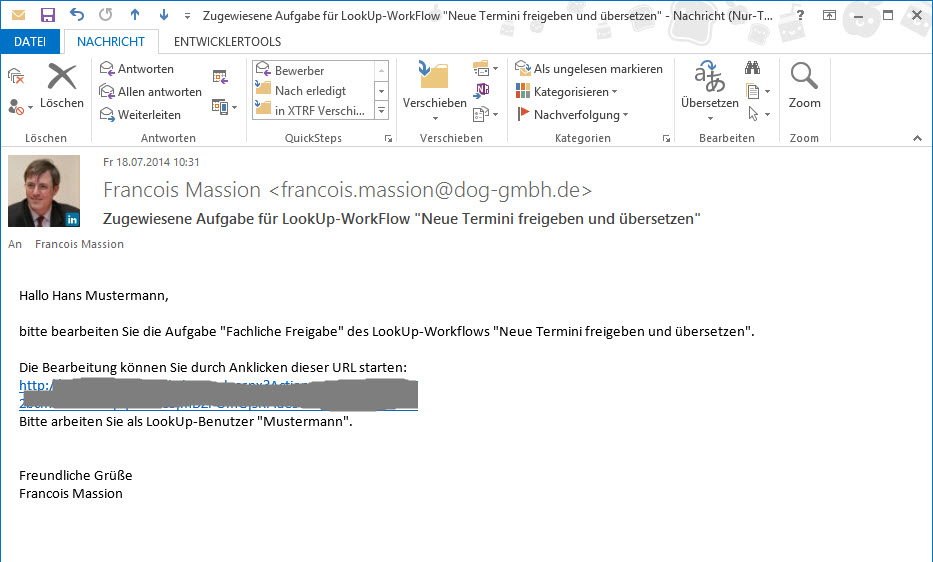Select Nach erledigt quick step

314,90
